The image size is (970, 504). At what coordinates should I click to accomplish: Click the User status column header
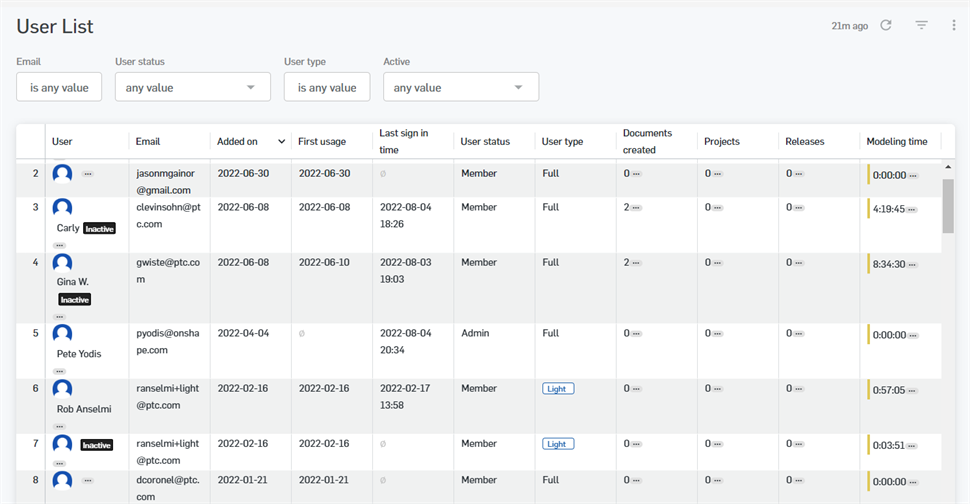click(485, 142)
